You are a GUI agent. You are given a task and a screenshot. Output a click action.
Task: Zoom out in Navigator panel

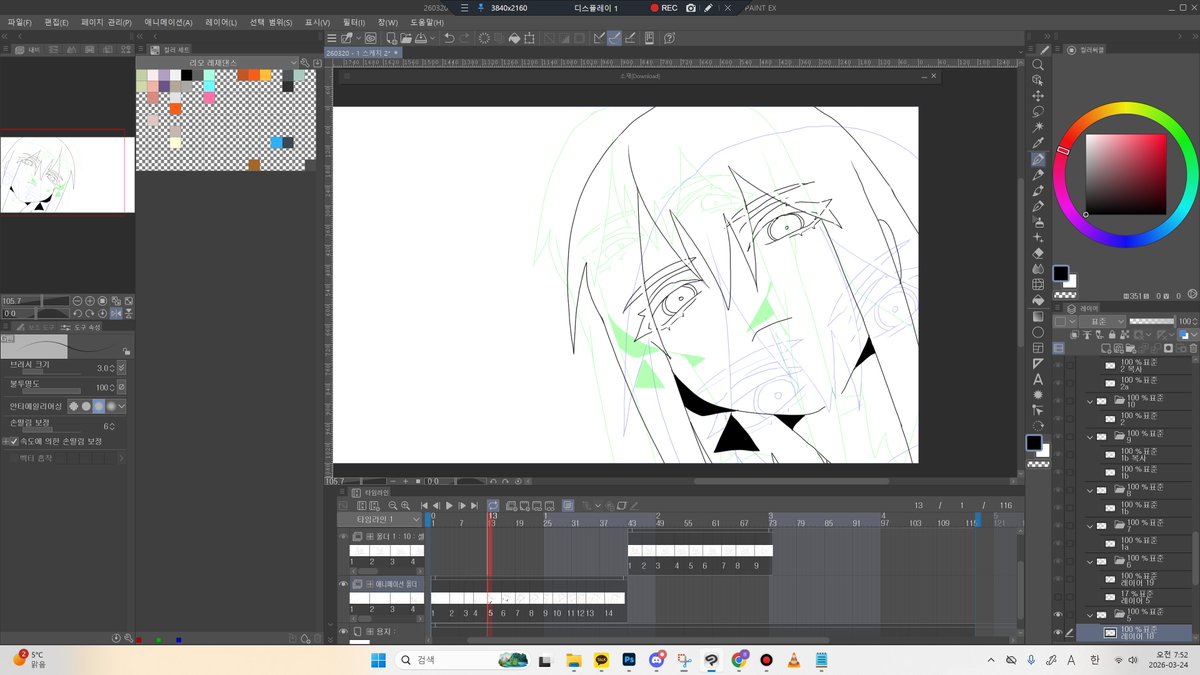(77, 300)
